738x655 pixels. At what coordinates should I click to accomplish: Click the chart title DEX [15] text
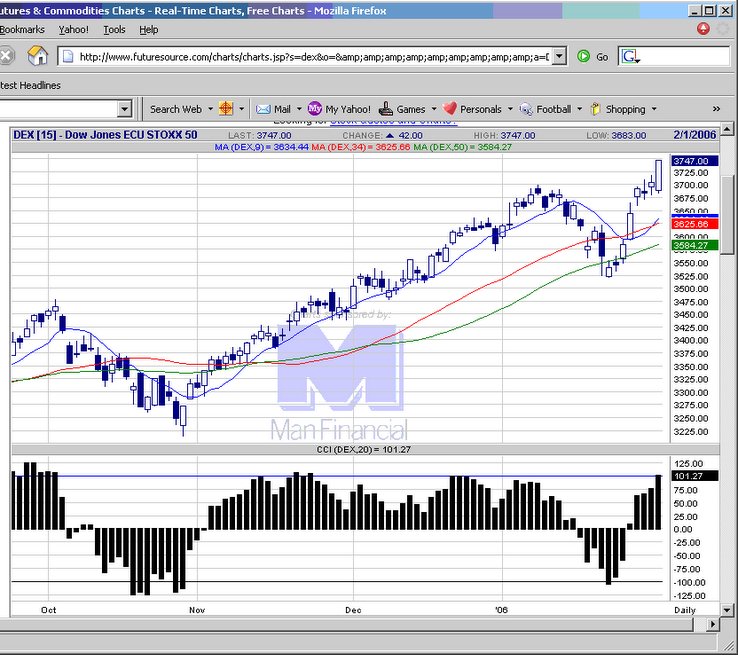coord(105,135)
